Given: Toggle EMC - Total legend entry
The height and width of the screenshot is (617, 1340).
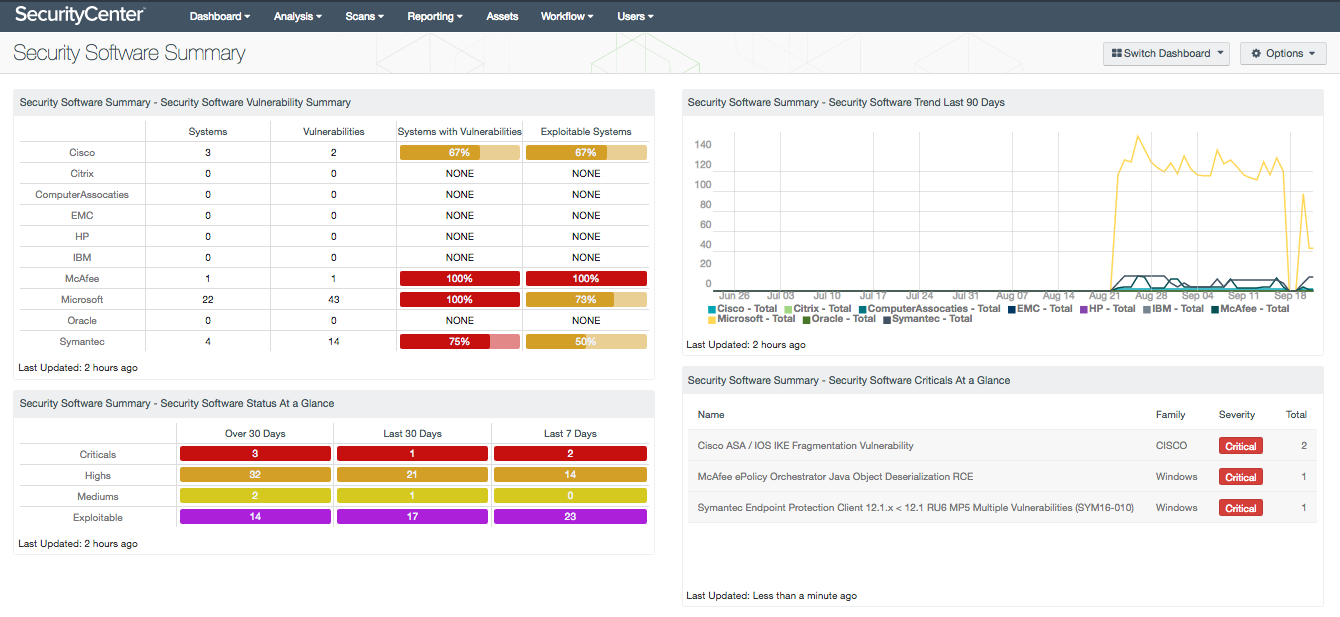Looking at the screenshot, I should (x=1039, y=309).
